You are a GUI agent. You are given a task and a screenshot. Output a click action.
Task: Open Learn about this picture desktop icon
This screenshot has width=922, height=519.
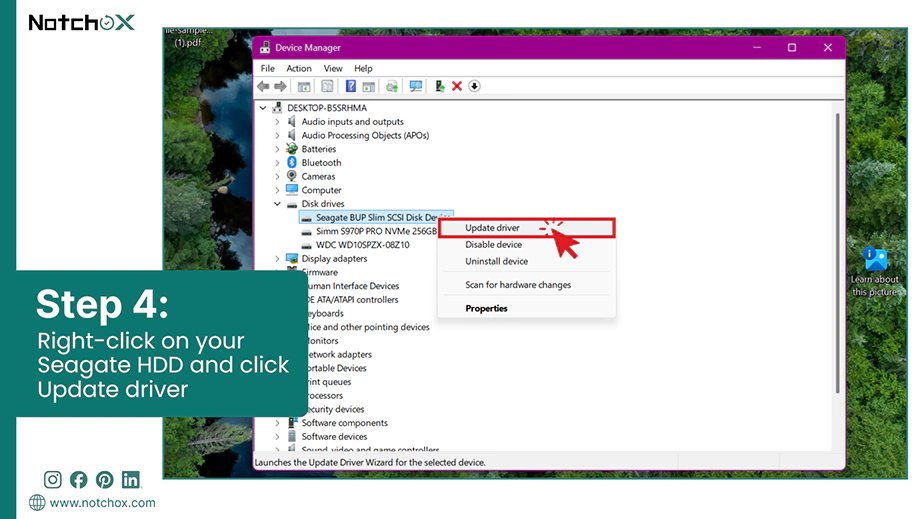(x=875, y=272)
